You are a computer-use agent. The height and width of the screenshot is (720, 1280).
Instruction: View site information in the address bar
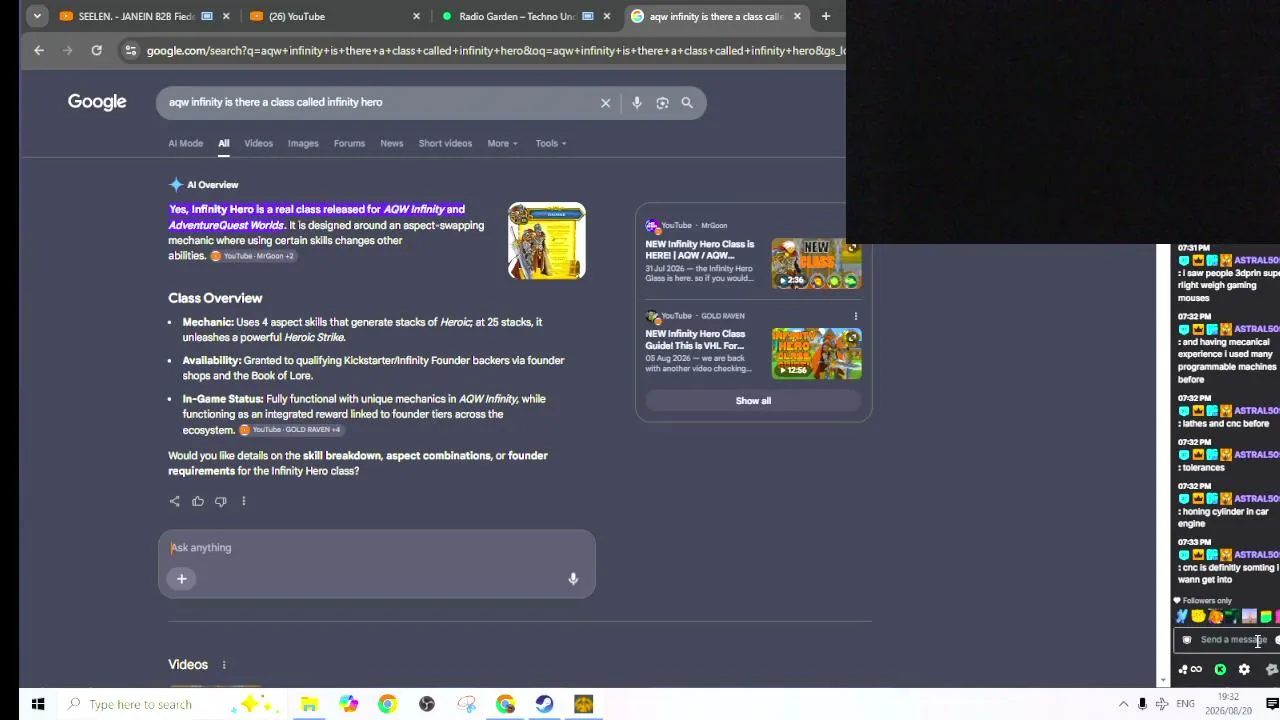coord(130,50)
